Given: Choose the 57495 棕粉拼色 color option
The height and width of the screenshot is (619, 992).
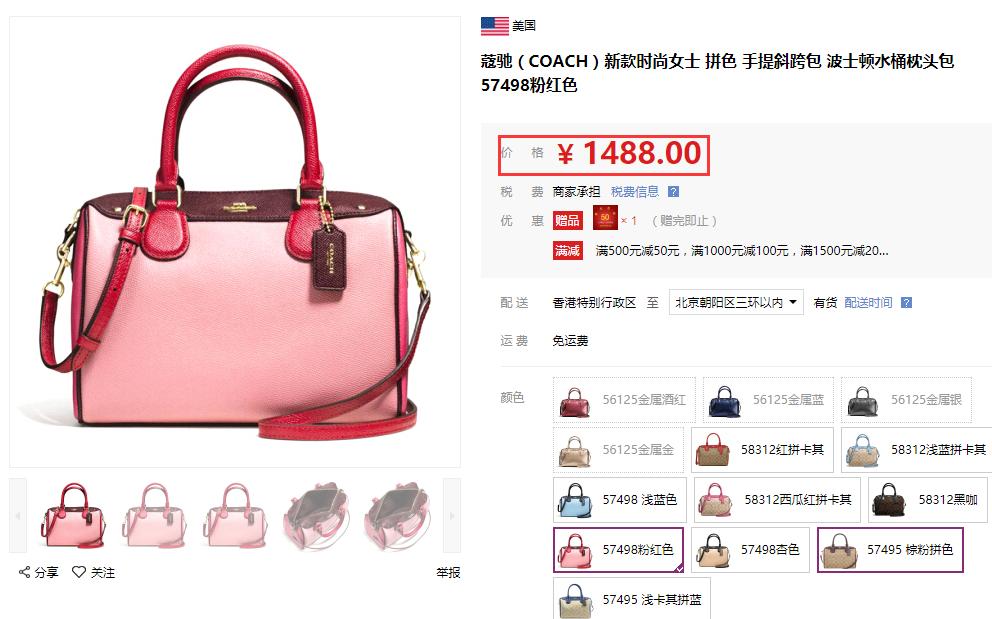Looking at the screenshot, I should [x=890, y=550].
